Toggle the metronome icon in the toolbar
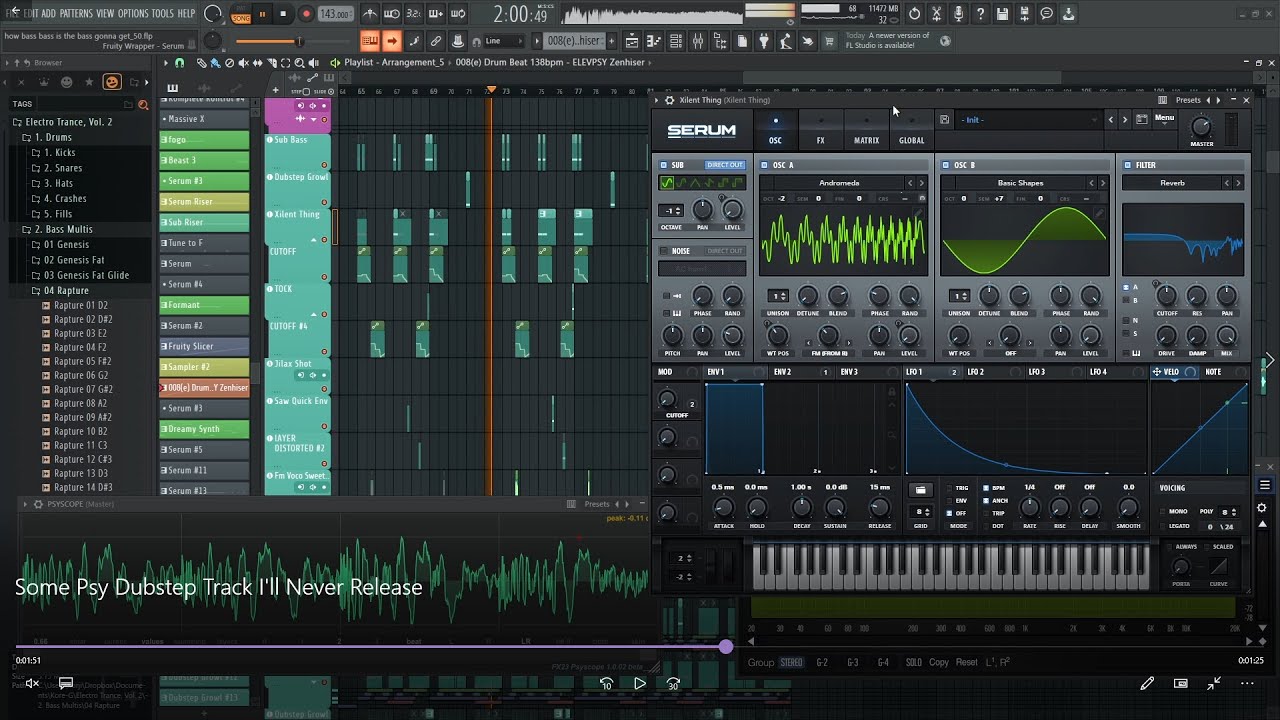Screen dimensions: 1280x720 pos(370,14)
